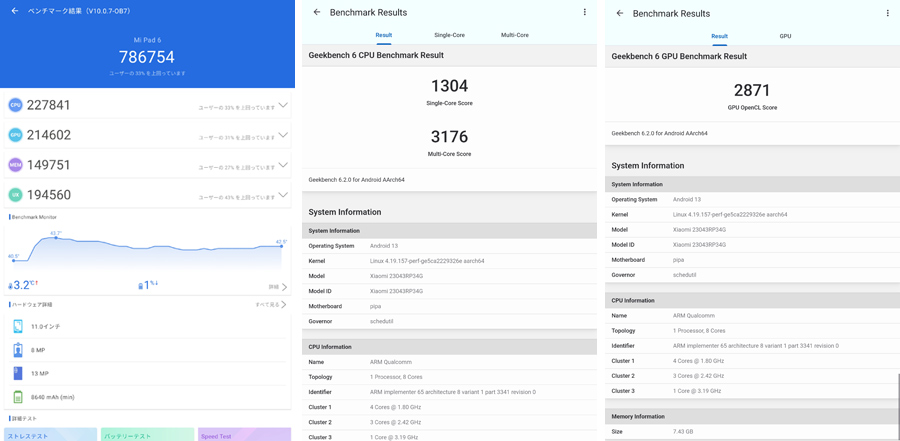Tap the MEM score badge icon
The height and width of the screenshot is (441, 900).
15,165
